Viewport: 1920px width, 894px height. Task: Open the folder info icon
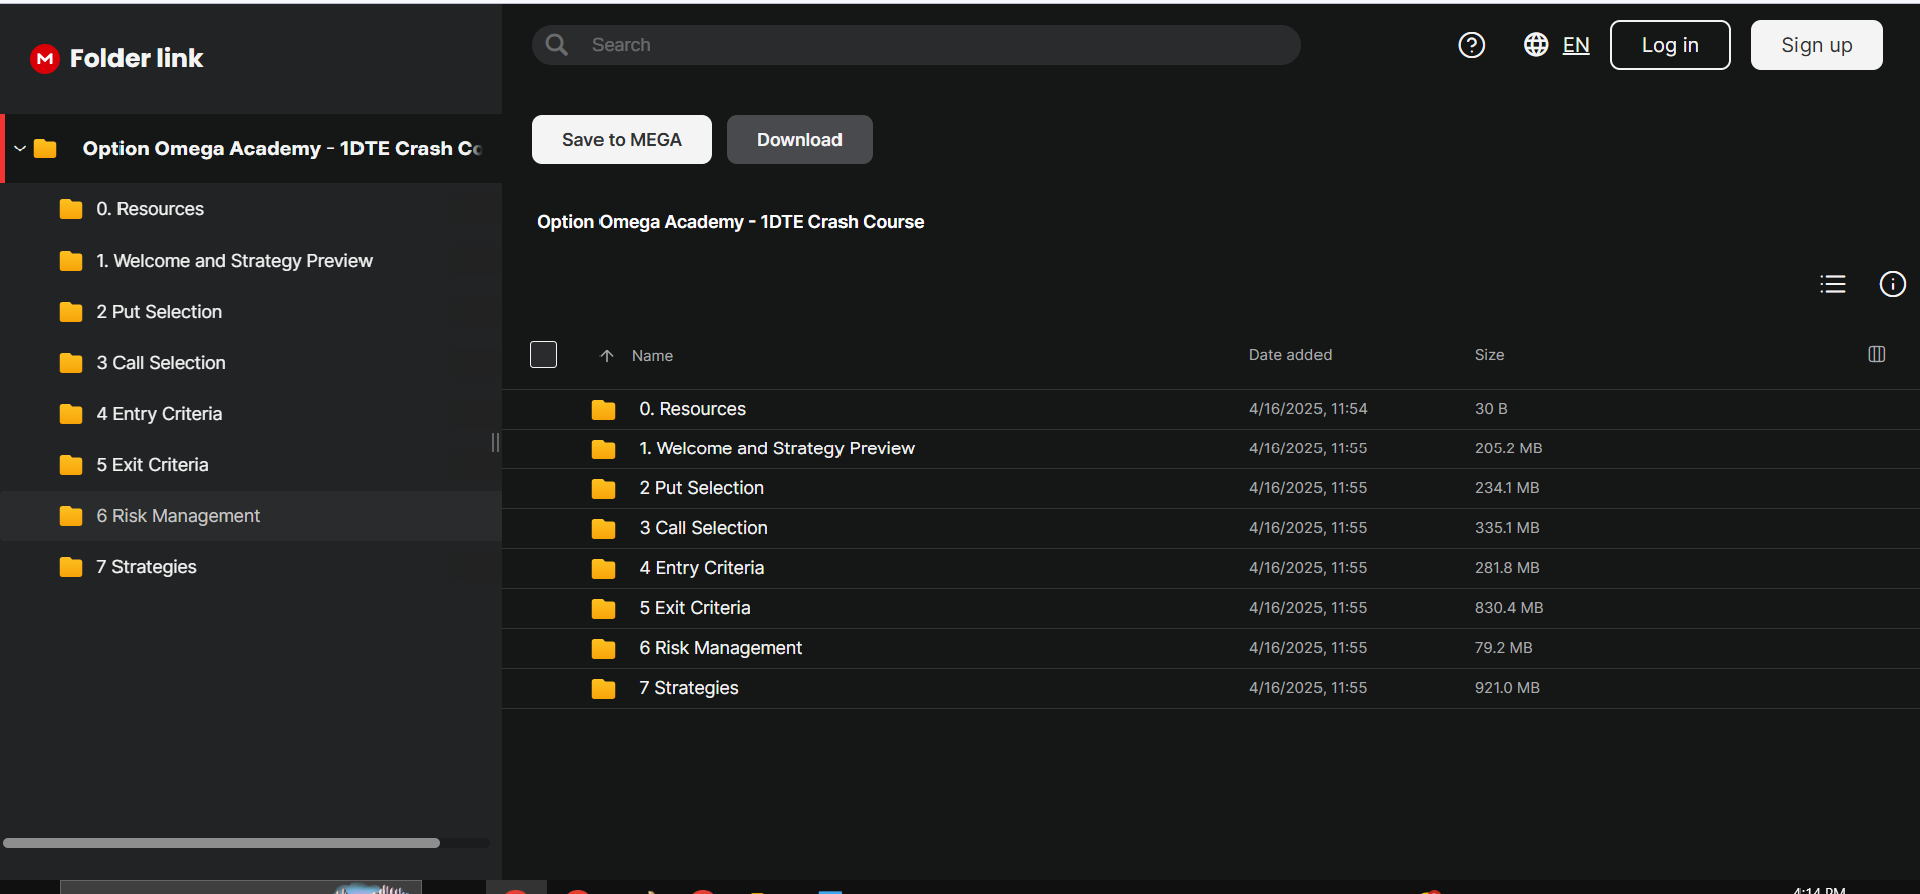pyautogui.click(x=1893, y=284)
